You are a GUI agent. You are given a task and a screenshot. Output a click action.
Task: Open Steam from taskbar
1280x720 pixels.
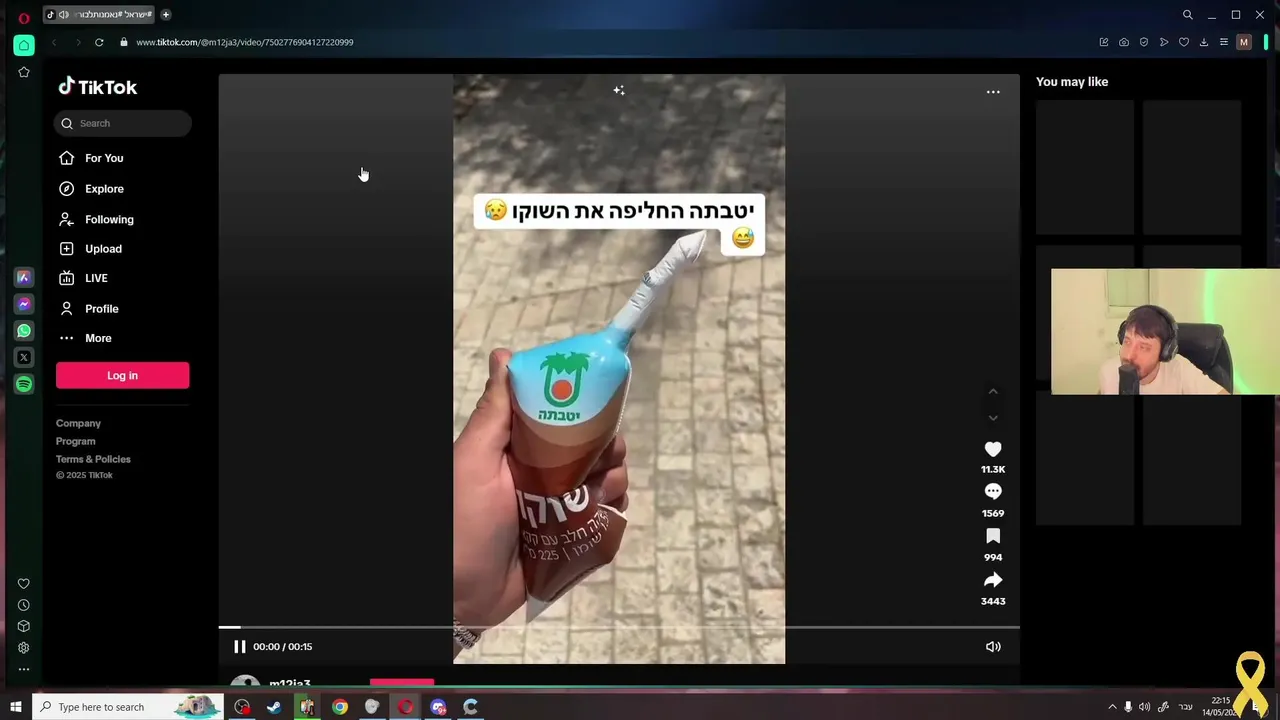click(x=274, y=707)
